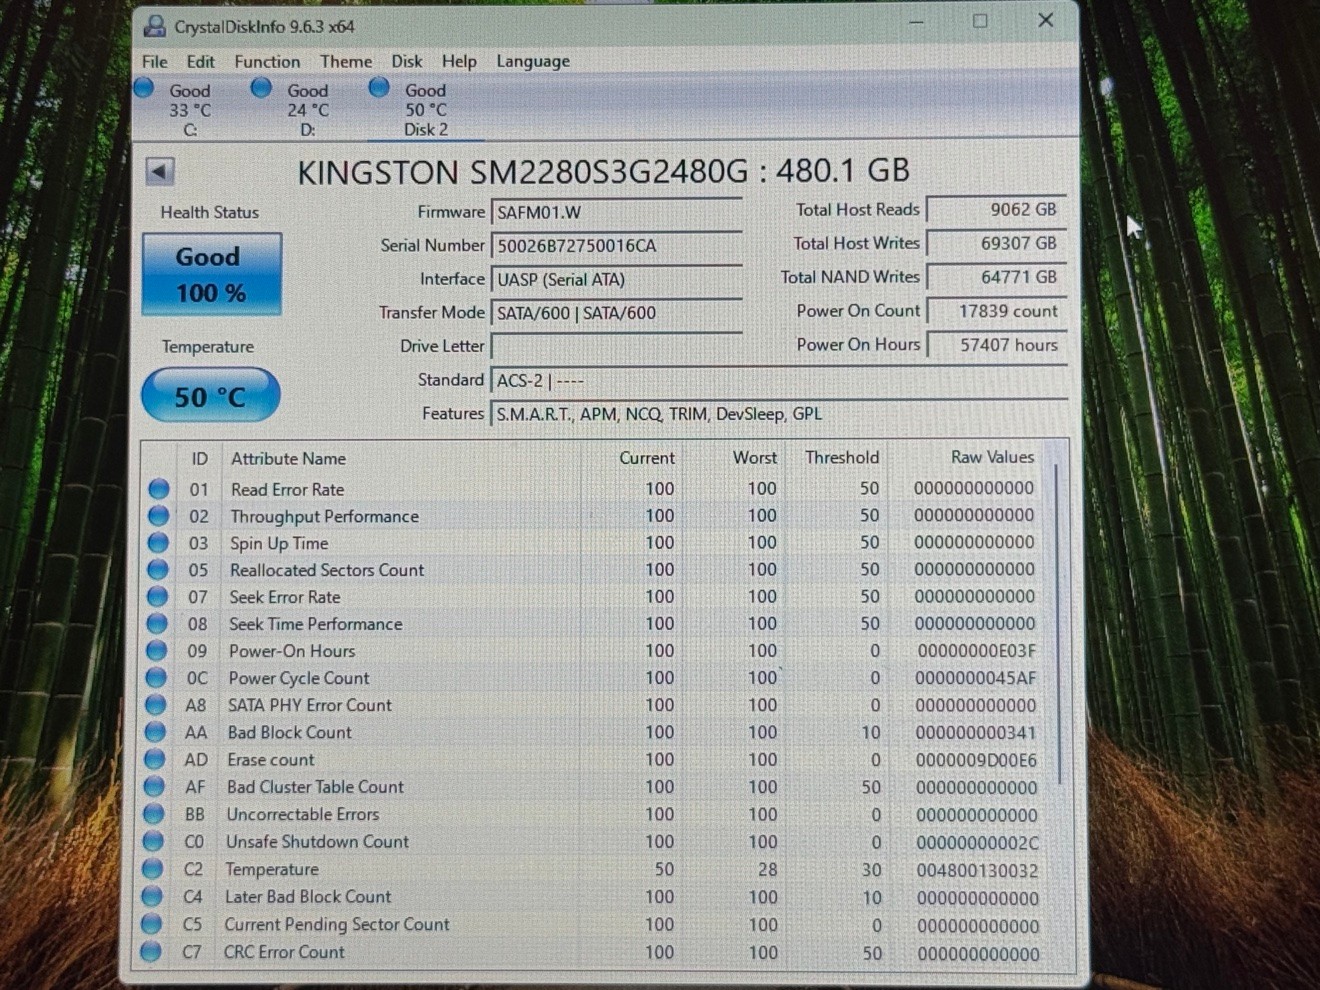This screenshot has width=1320, height=990.
Task: Click the previous disk arrow button
Action: [x=160, y=171]
